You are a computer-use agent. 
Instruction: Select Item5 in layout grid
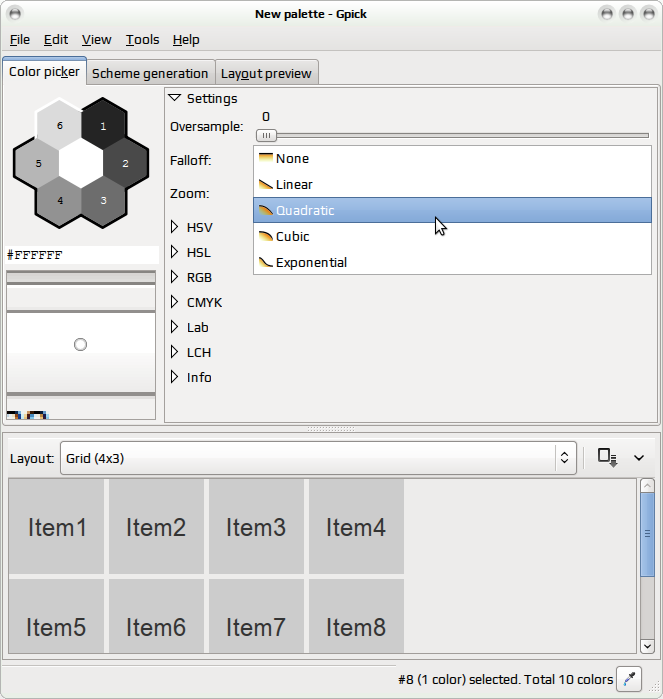(56, 616)
